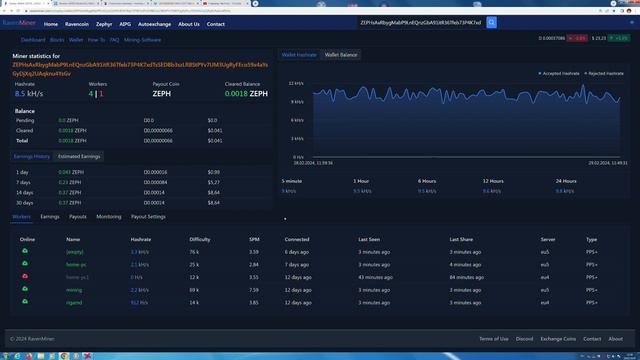Open FAQ link
Viewport: 640px width, 360px height.
coord(115,40)
